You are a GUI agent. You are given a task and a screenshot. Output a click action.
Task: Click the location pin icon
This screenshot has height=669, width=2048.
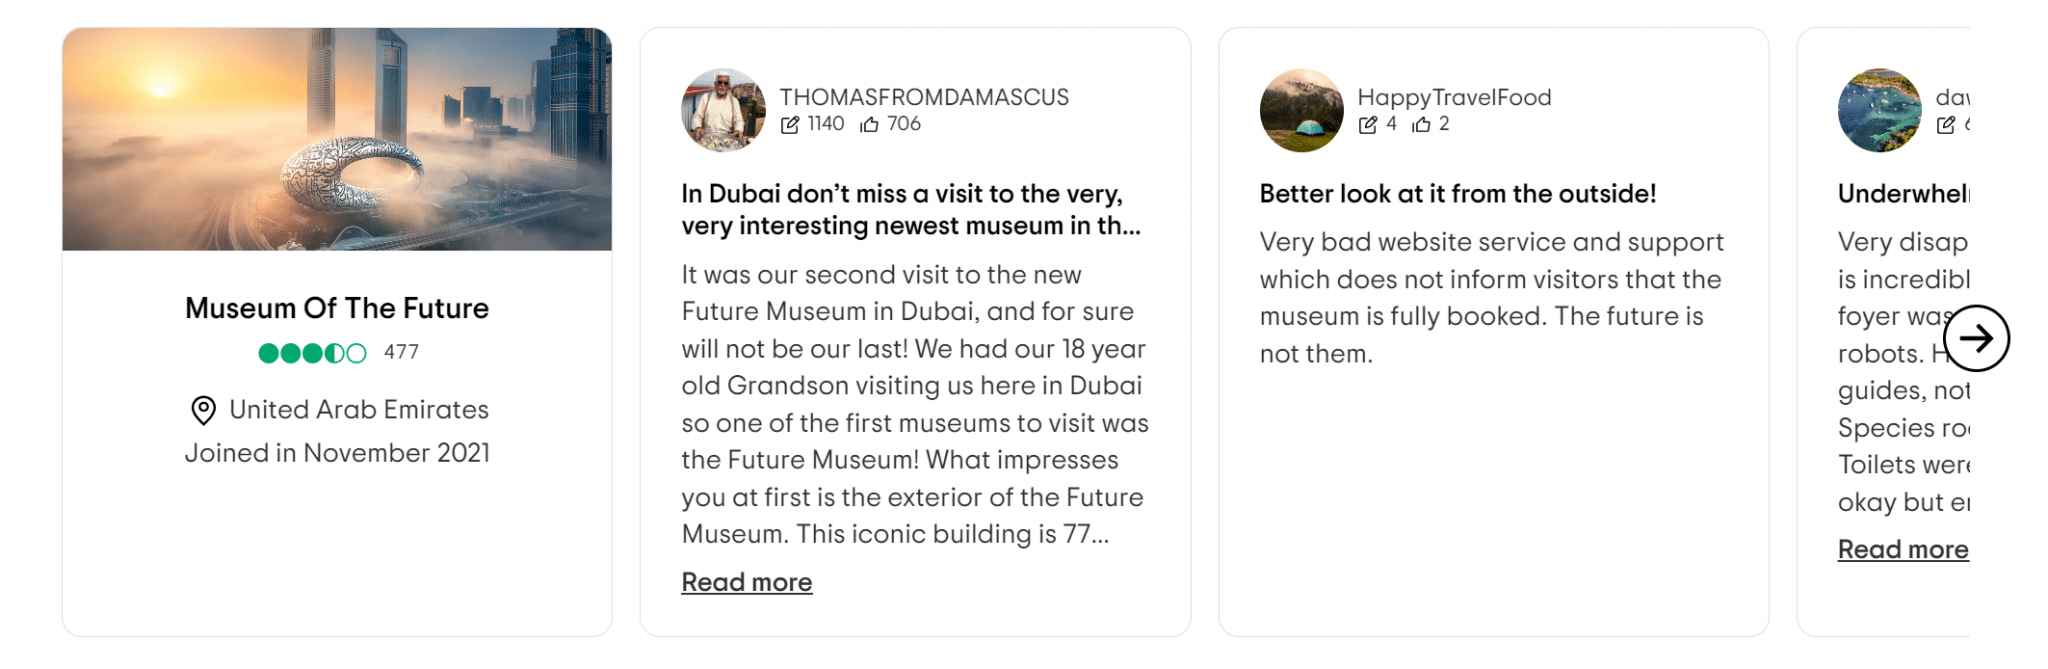tap(203, 410)
